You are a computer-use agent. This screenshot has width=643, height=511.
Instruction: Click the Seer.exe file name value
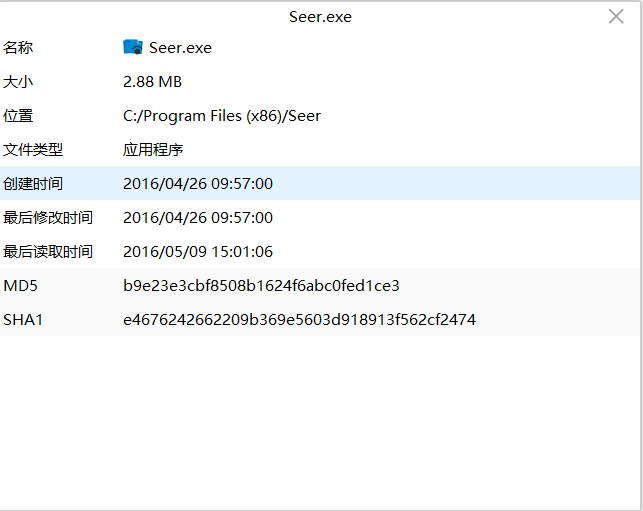[x=180, y=47]
